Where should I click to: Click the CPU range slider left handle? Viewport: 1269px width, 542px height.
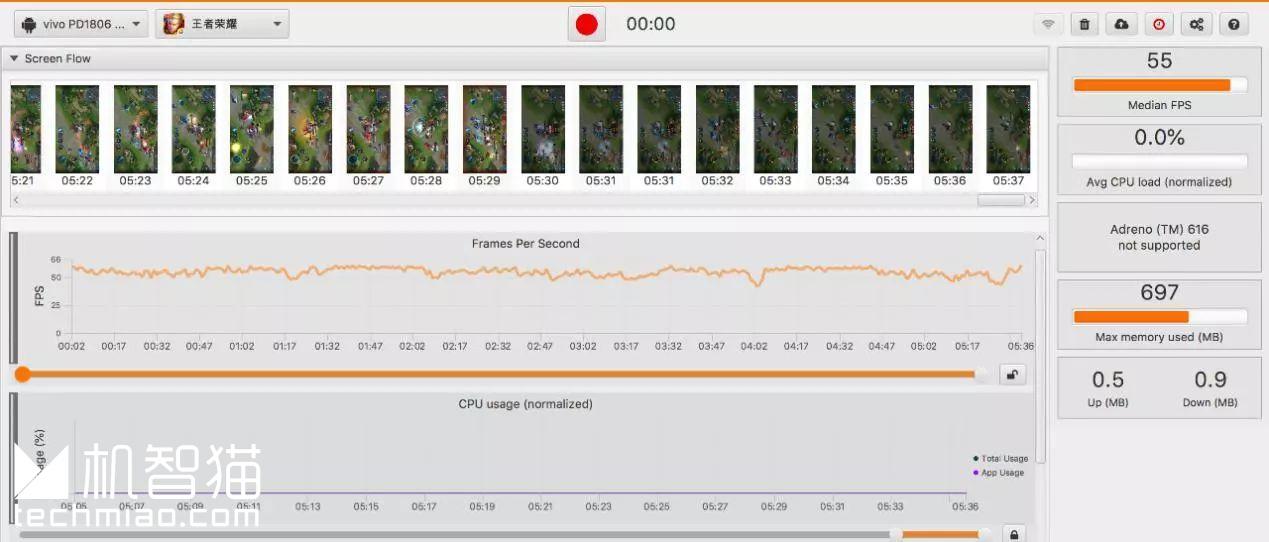click(896, 534)
